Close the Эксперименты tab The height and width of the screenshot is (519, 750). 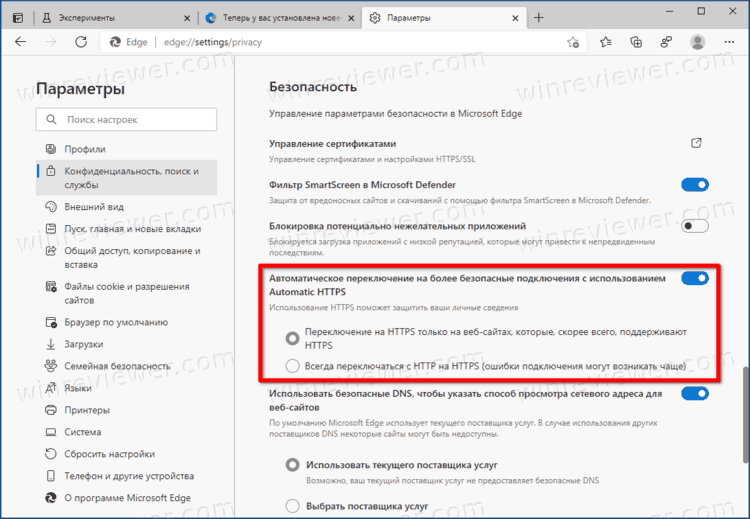coord(187,18)
